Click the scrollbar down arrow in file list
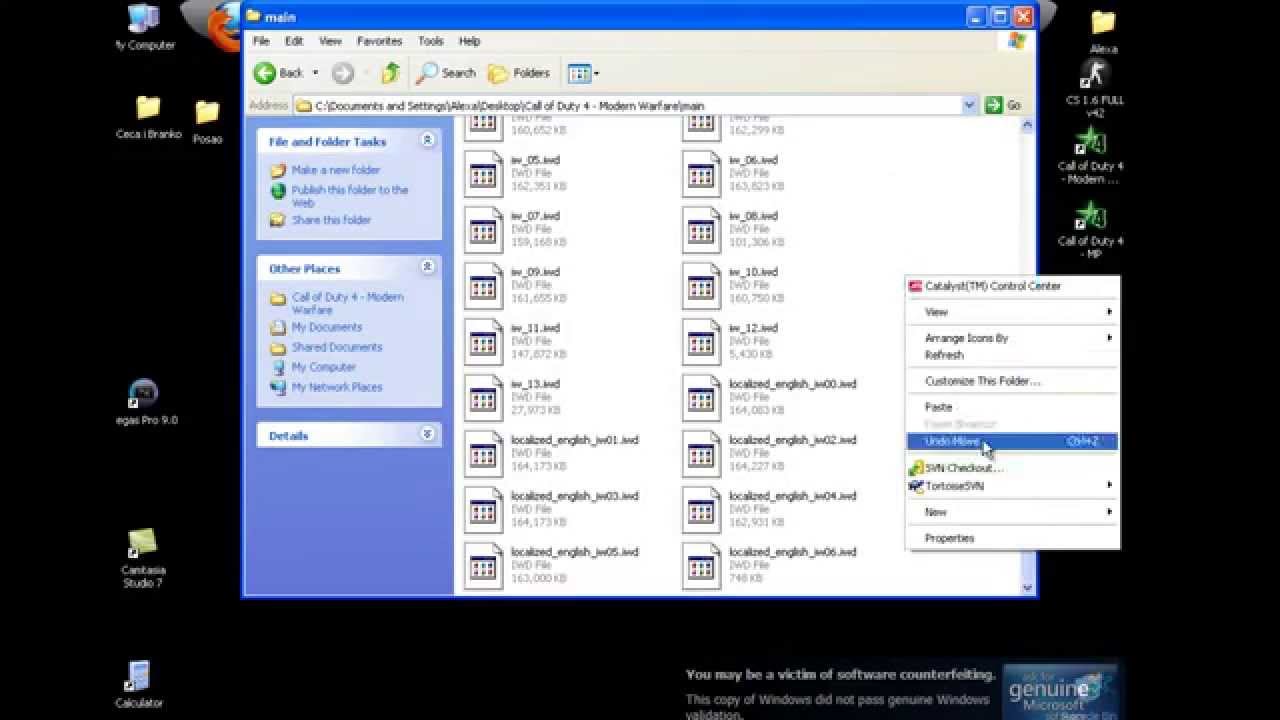Image resolution: width=1280 pixels, height=720 pixels. coord(1027,588)
